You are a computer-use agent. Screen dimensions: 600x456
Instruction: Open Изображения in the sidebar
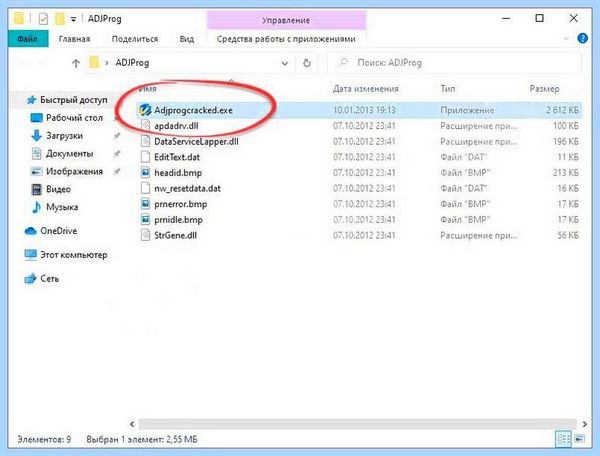coord(74,171)
